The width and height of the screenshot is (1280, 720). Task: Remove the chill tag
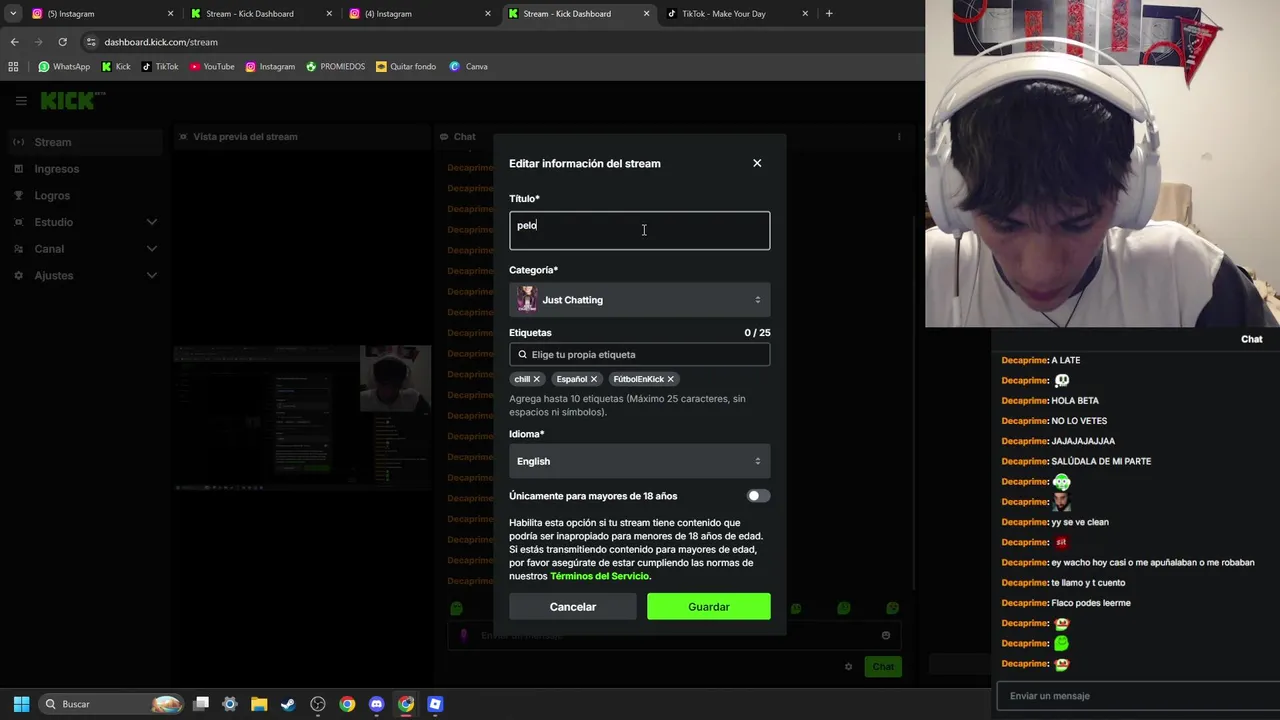click(537, 379)
